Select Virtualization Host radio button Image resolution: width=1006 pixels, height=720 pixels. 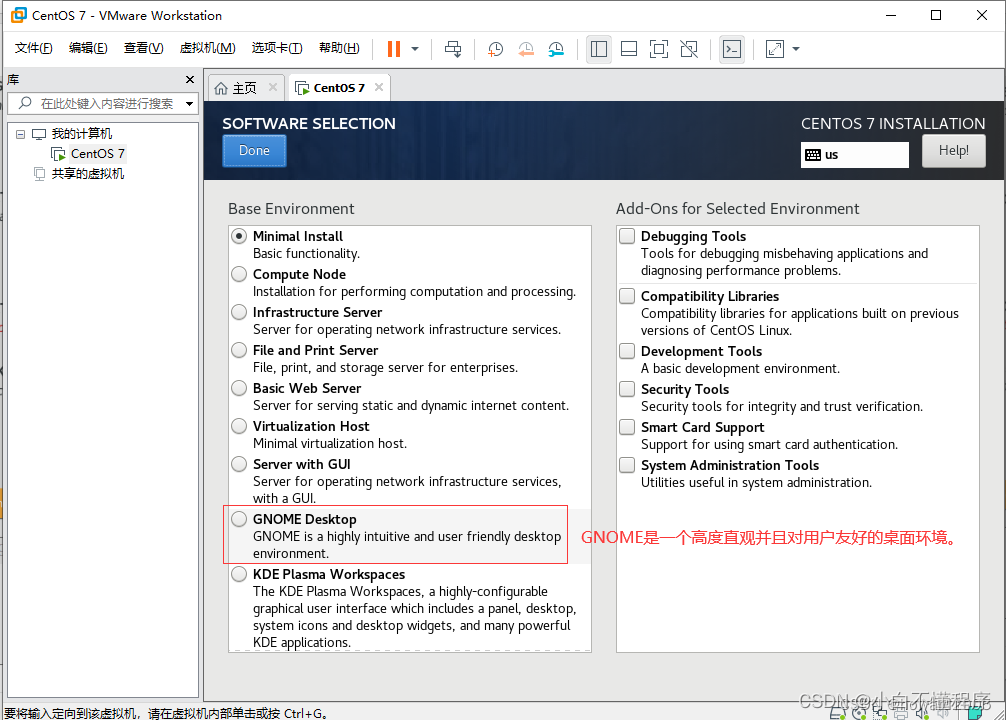[x=239, y=426]
